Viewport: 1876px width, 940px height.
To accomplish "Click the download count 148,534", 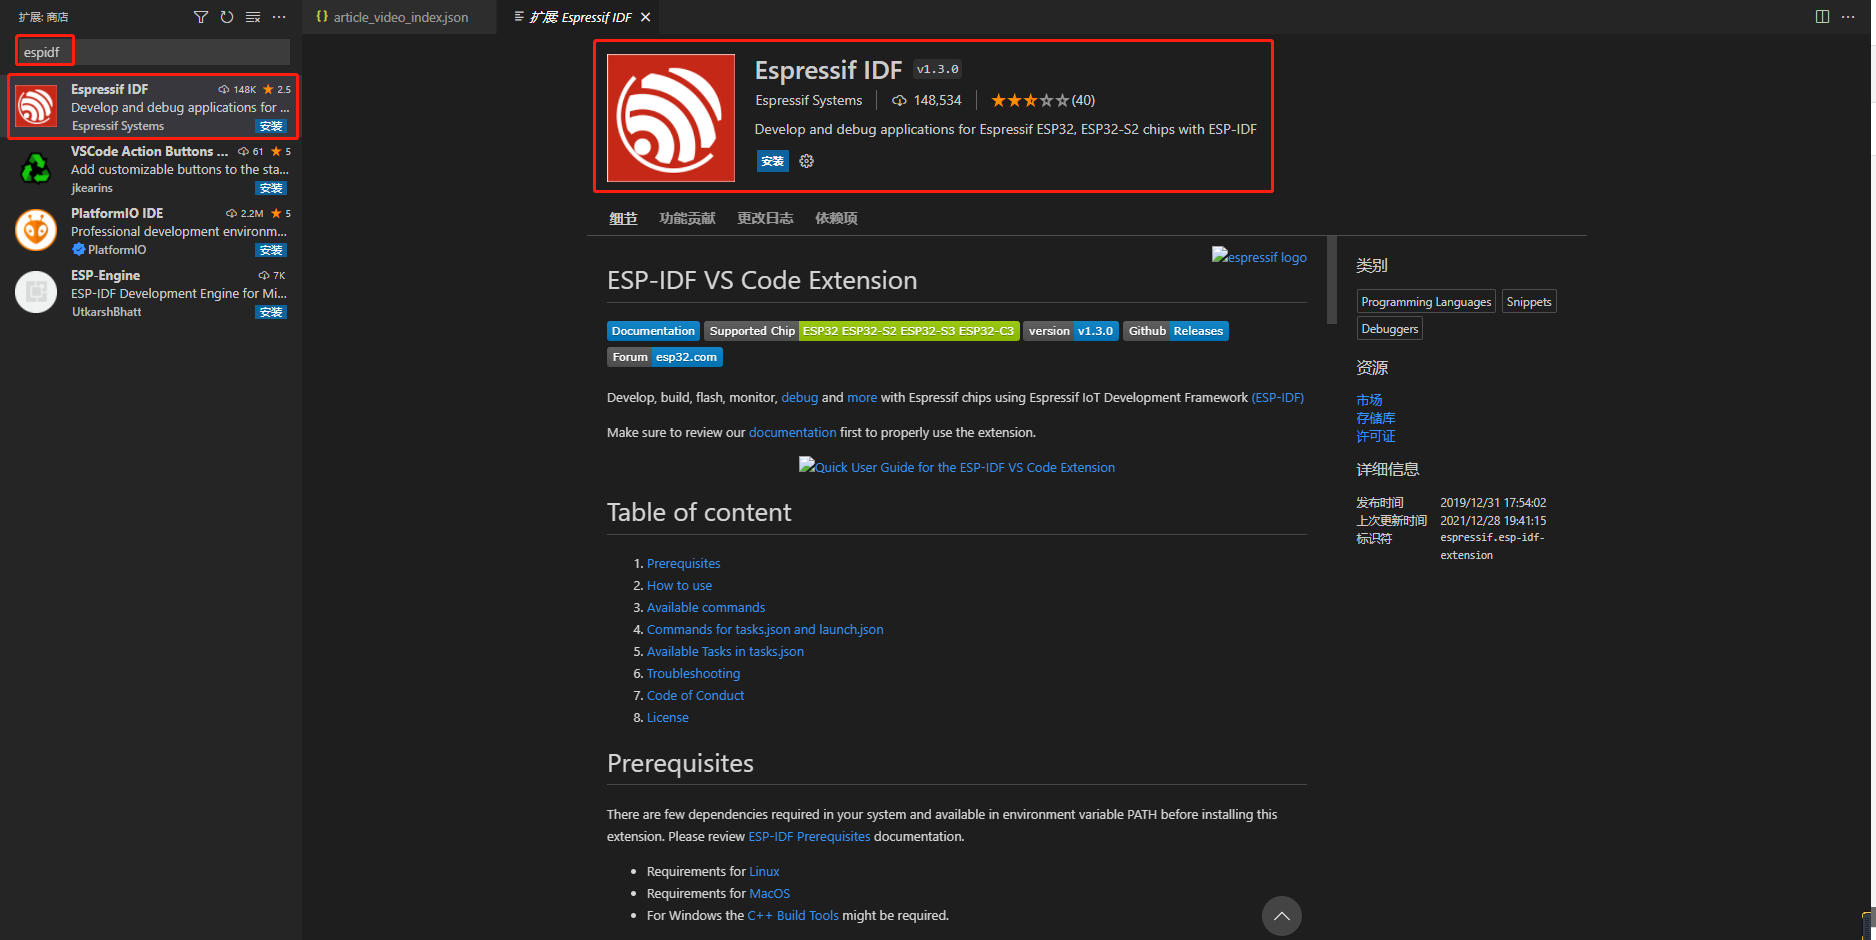I will point(927,100).
